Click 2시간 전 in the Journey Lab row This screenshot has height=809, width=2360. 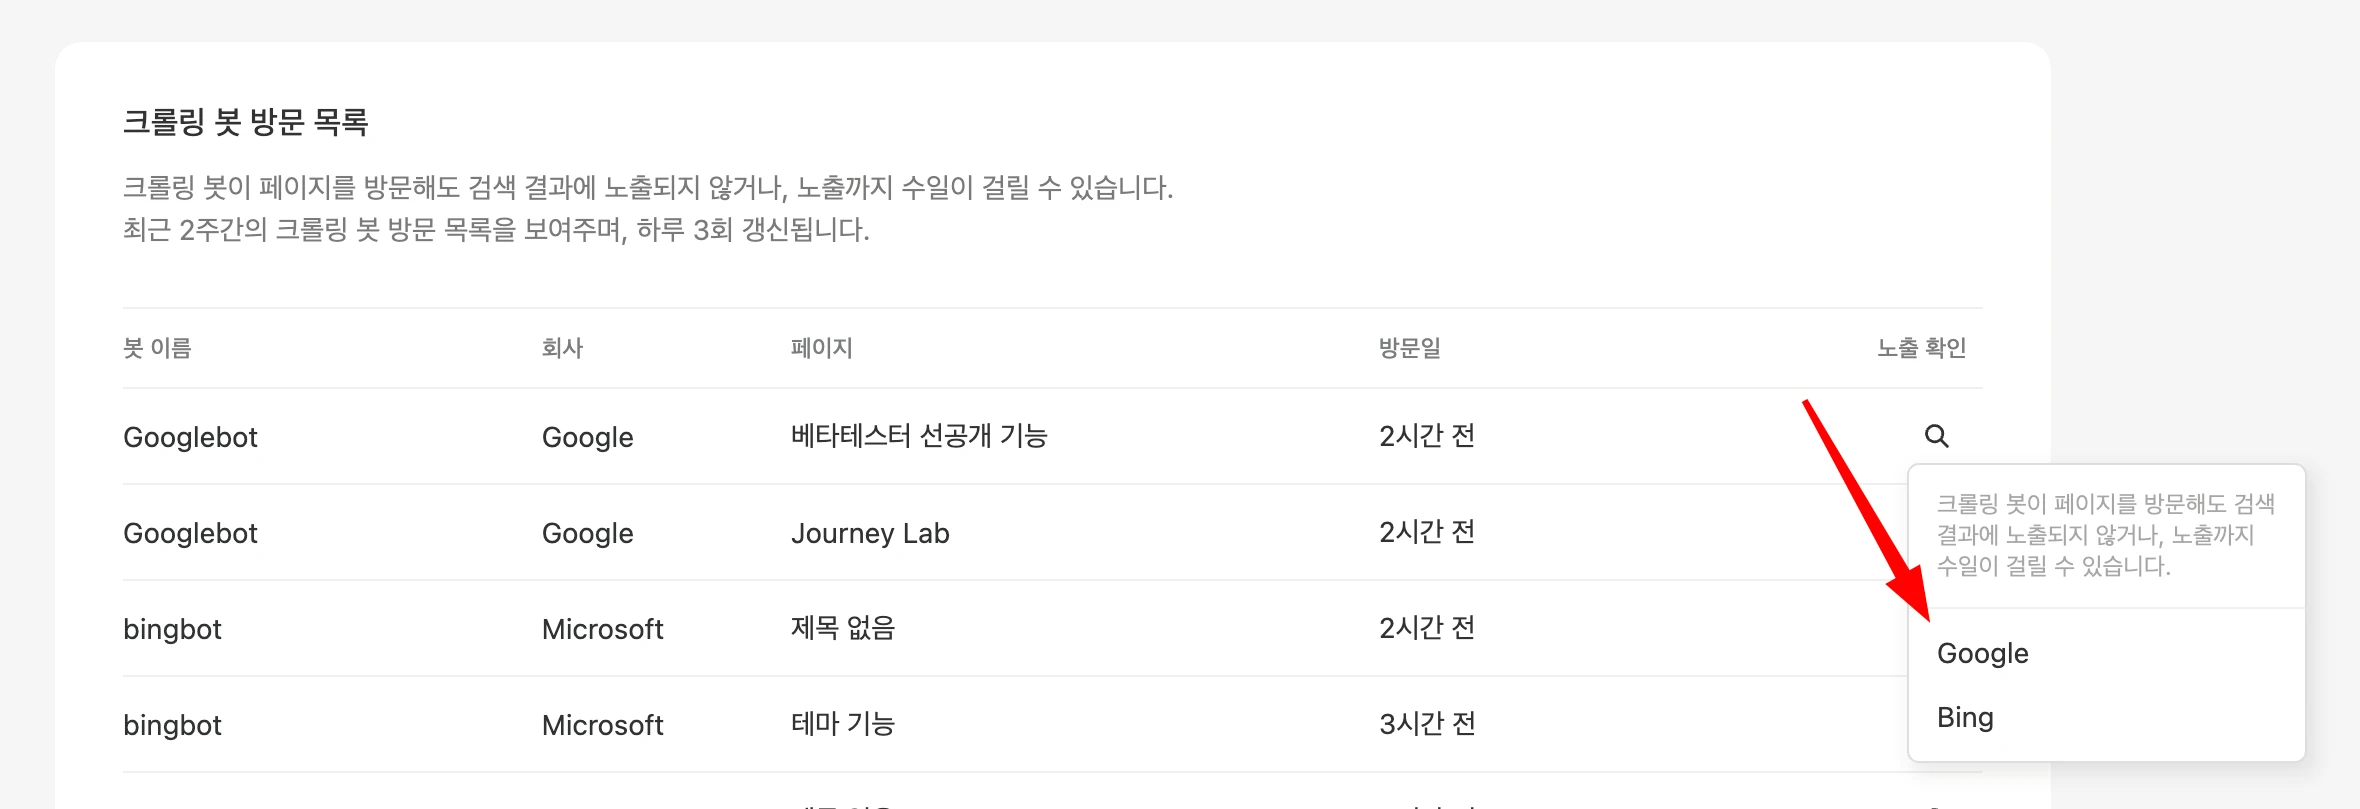click(1427, 532)
